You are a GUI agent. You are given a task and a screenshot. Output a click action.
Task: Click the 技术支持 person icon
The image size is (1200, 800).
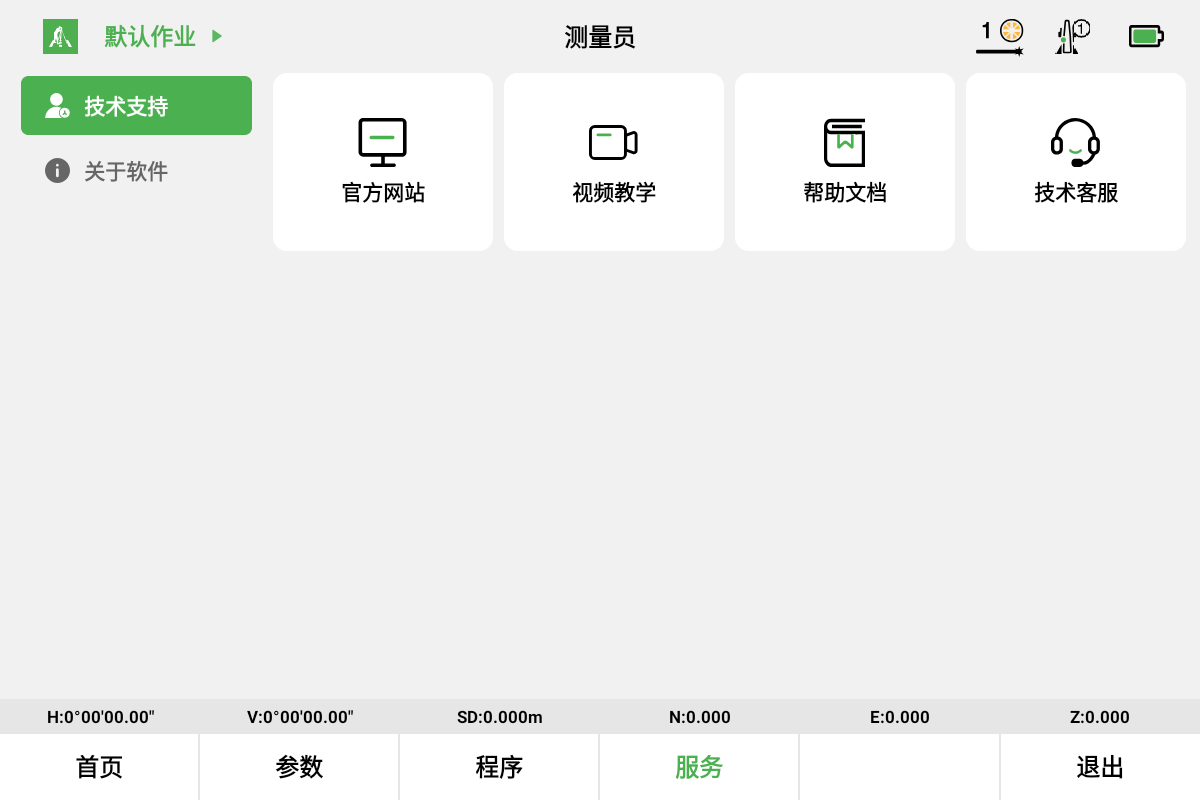click(x=57, y=106)
